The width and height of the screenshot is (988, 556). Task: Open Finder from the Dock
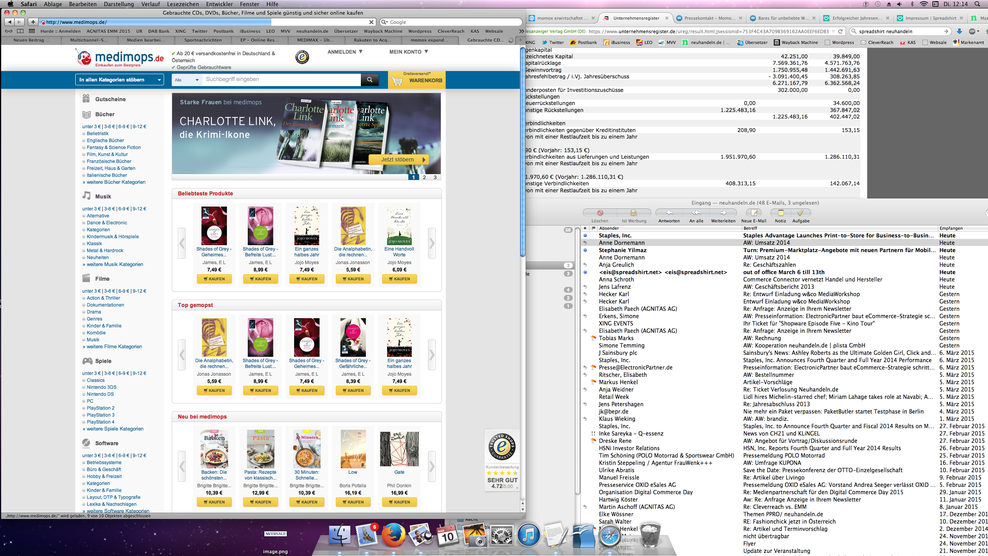pyautogui.click(x=340, y=536)
